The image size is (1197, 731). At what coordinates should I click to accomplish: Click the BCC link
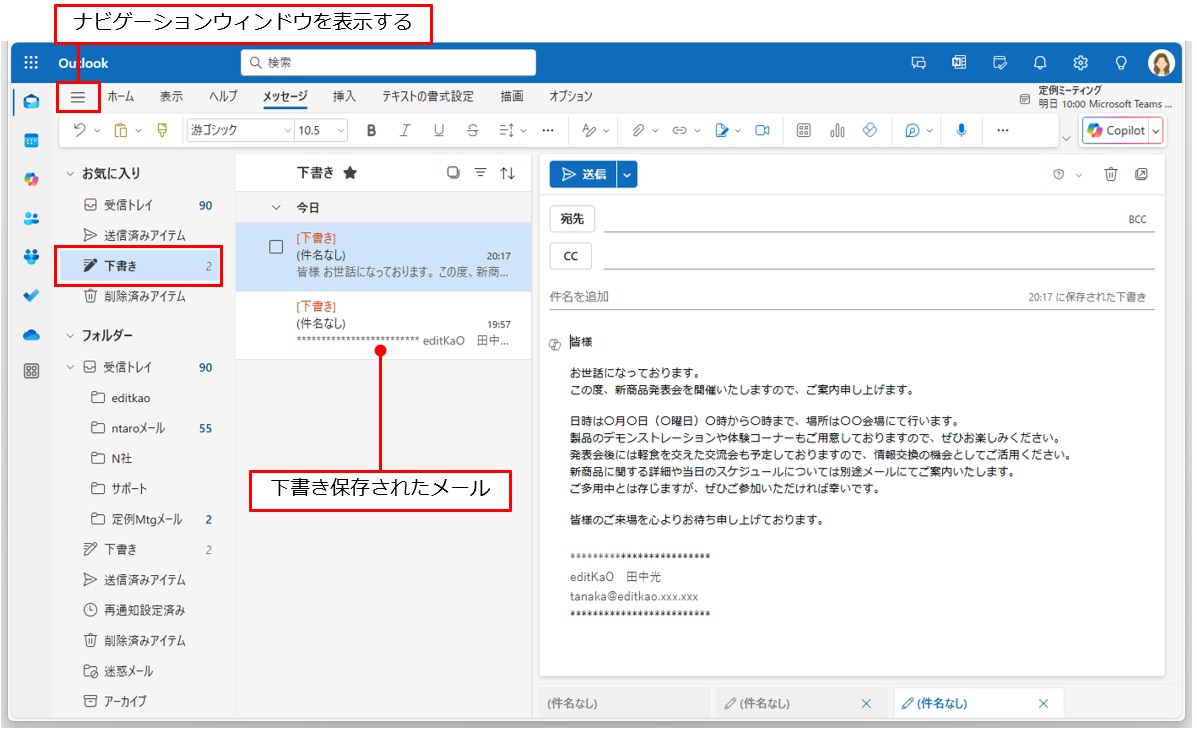coord(1137,220)
